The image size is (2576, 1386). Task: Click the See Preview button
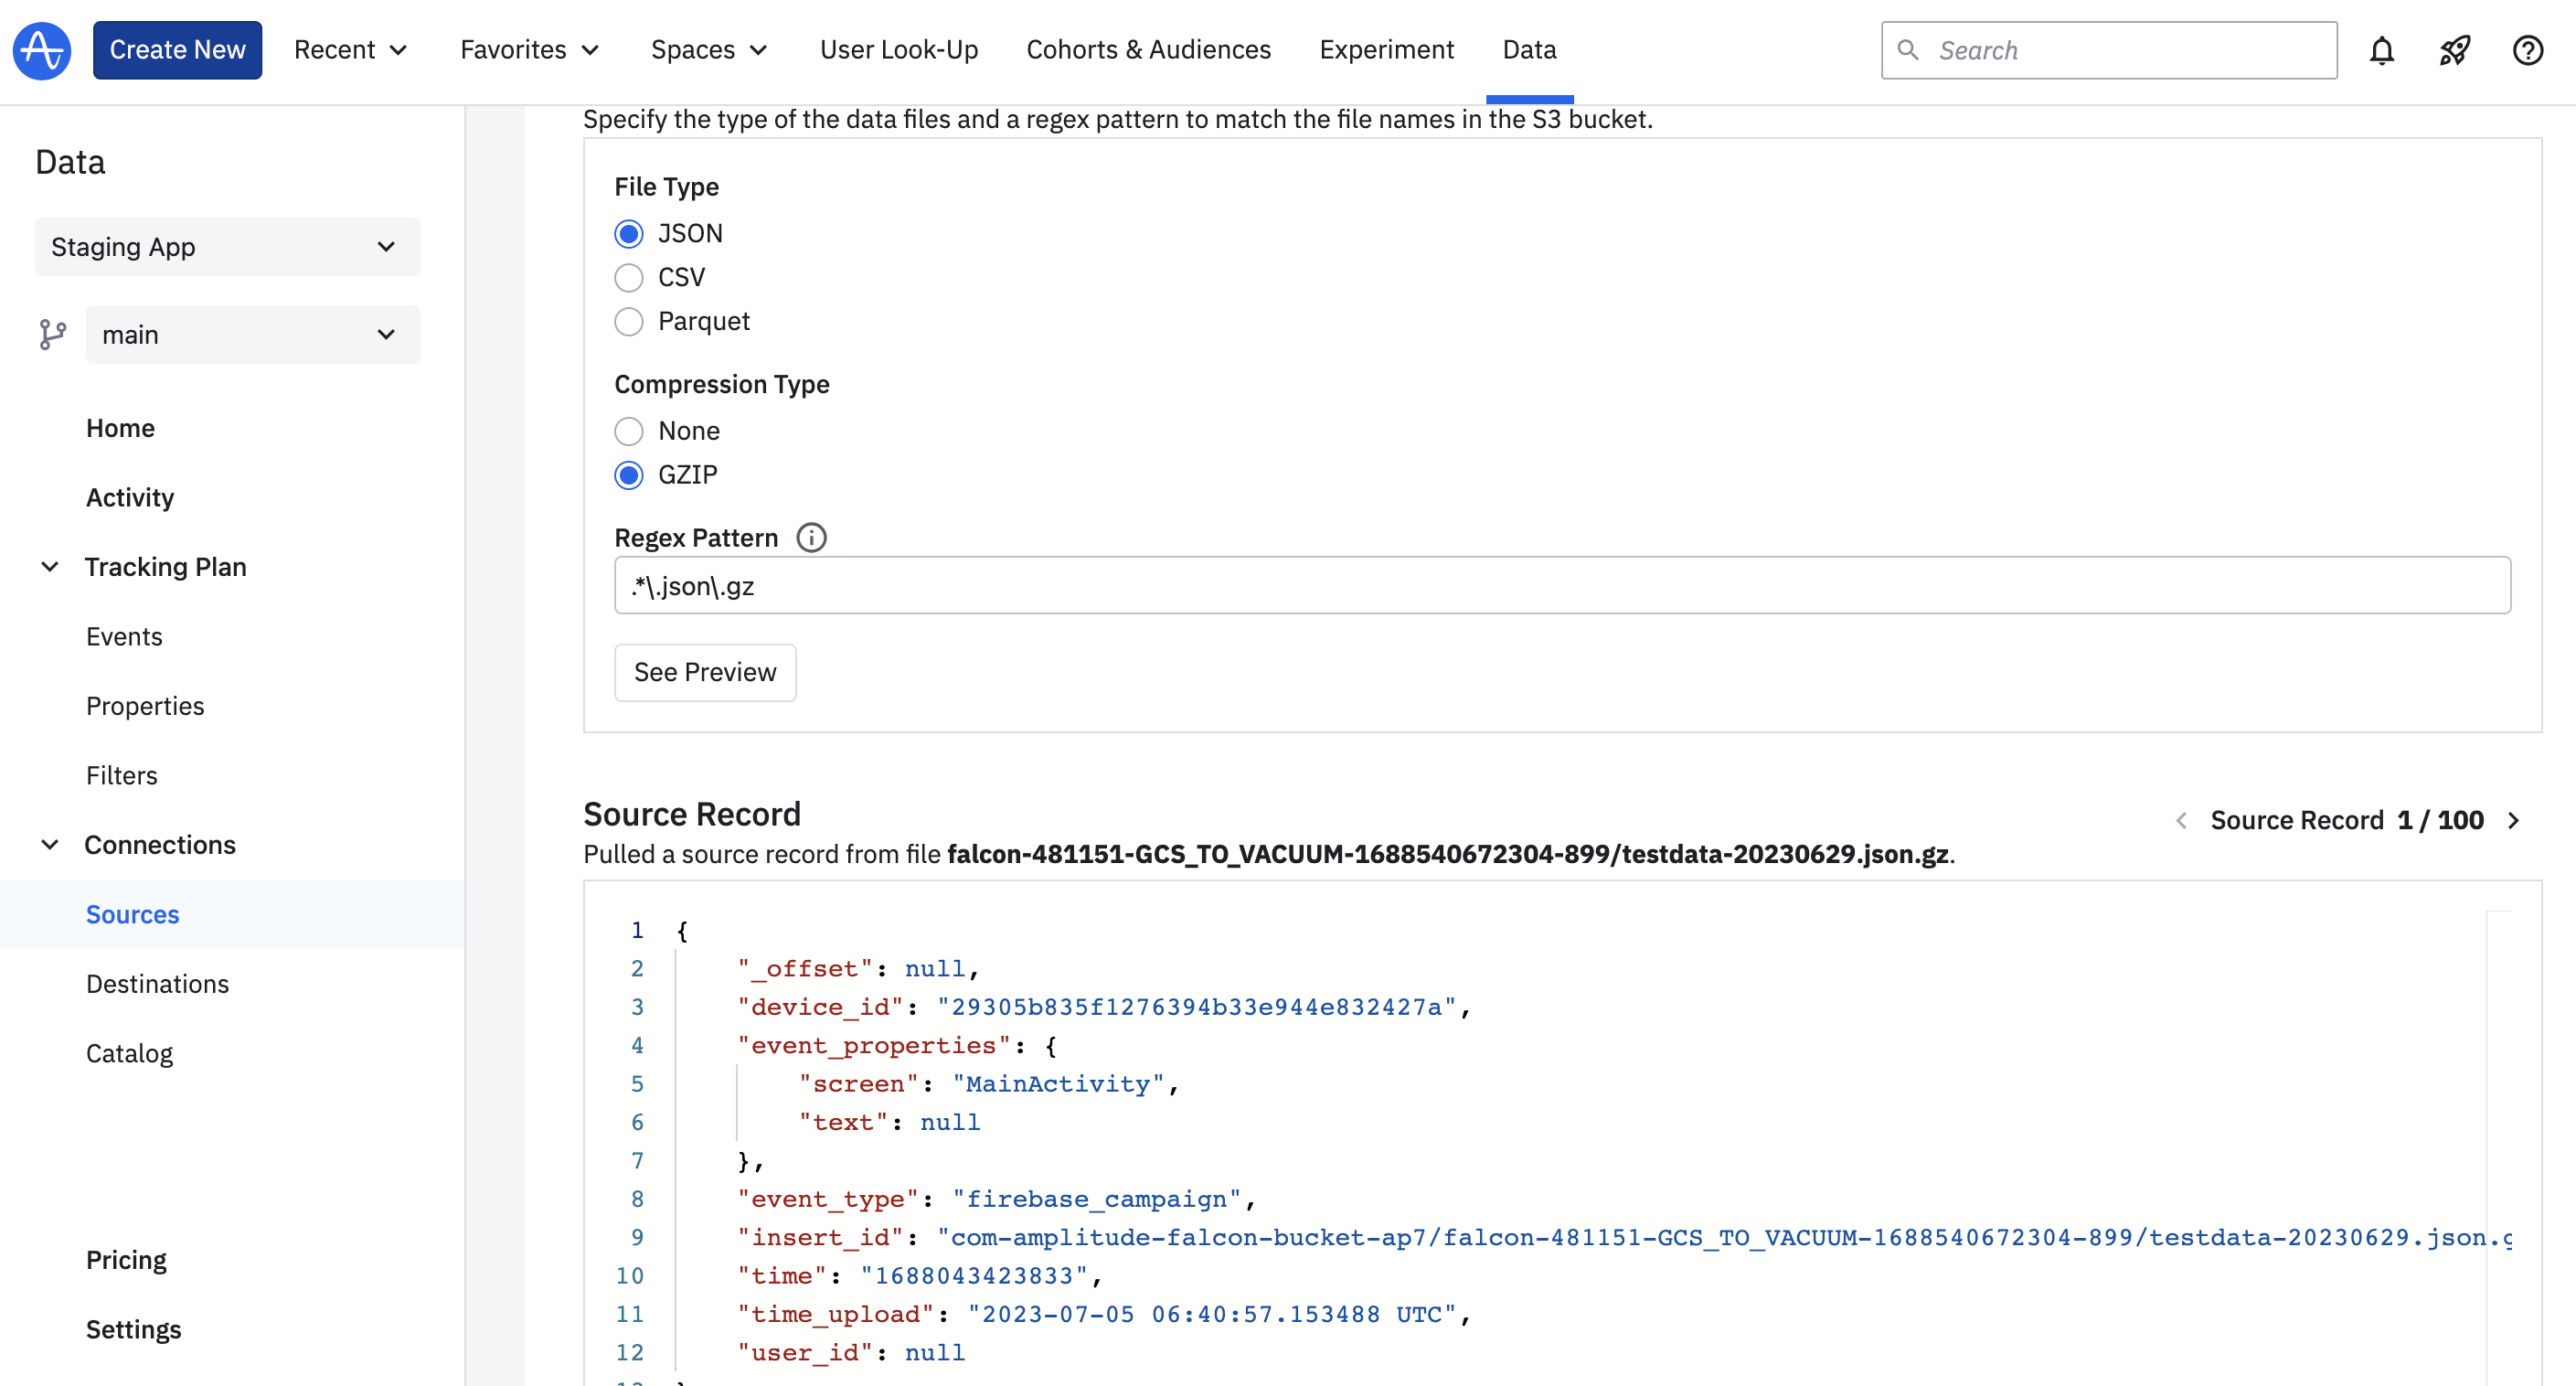pyautogui.click(x=704, y=672)
